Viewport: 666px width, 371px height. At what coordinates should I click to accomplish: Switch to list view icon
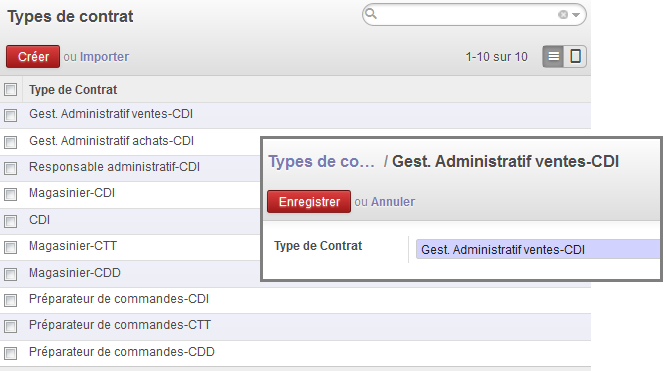coord(553,57)
